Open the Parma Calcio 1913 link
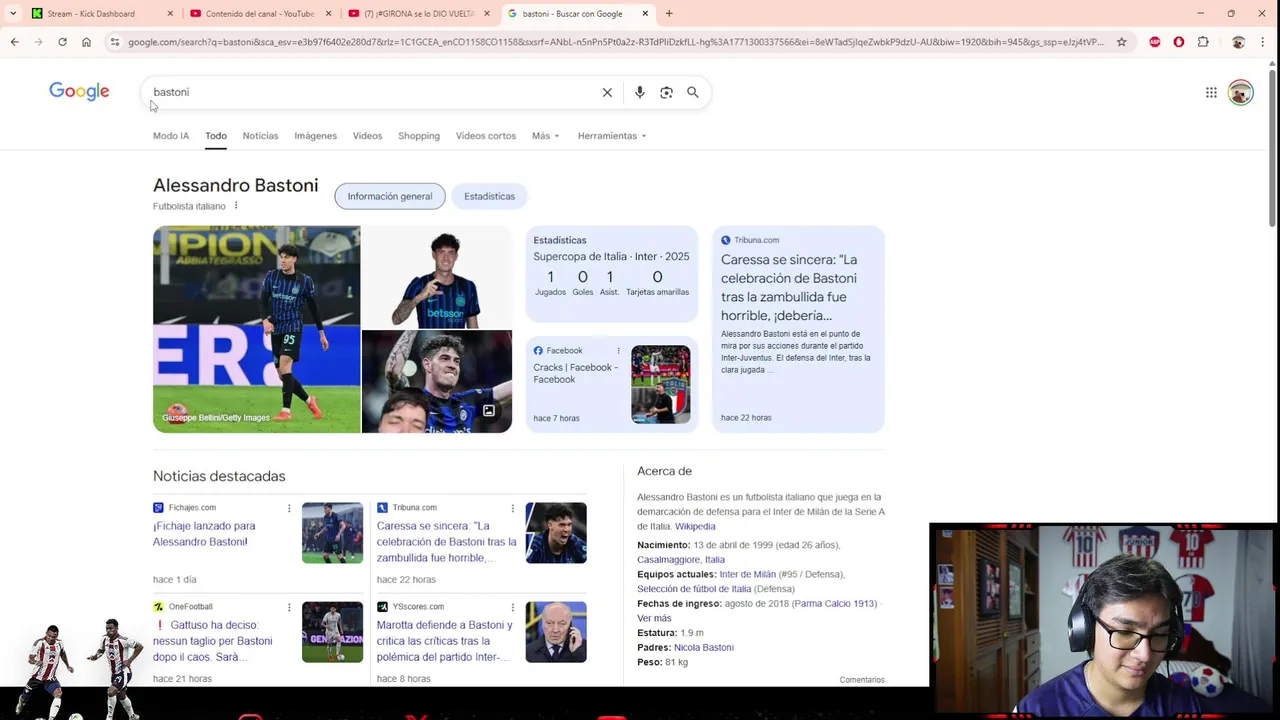The image size is (1280, 720). pyautogui.click(x=834, y=603)
